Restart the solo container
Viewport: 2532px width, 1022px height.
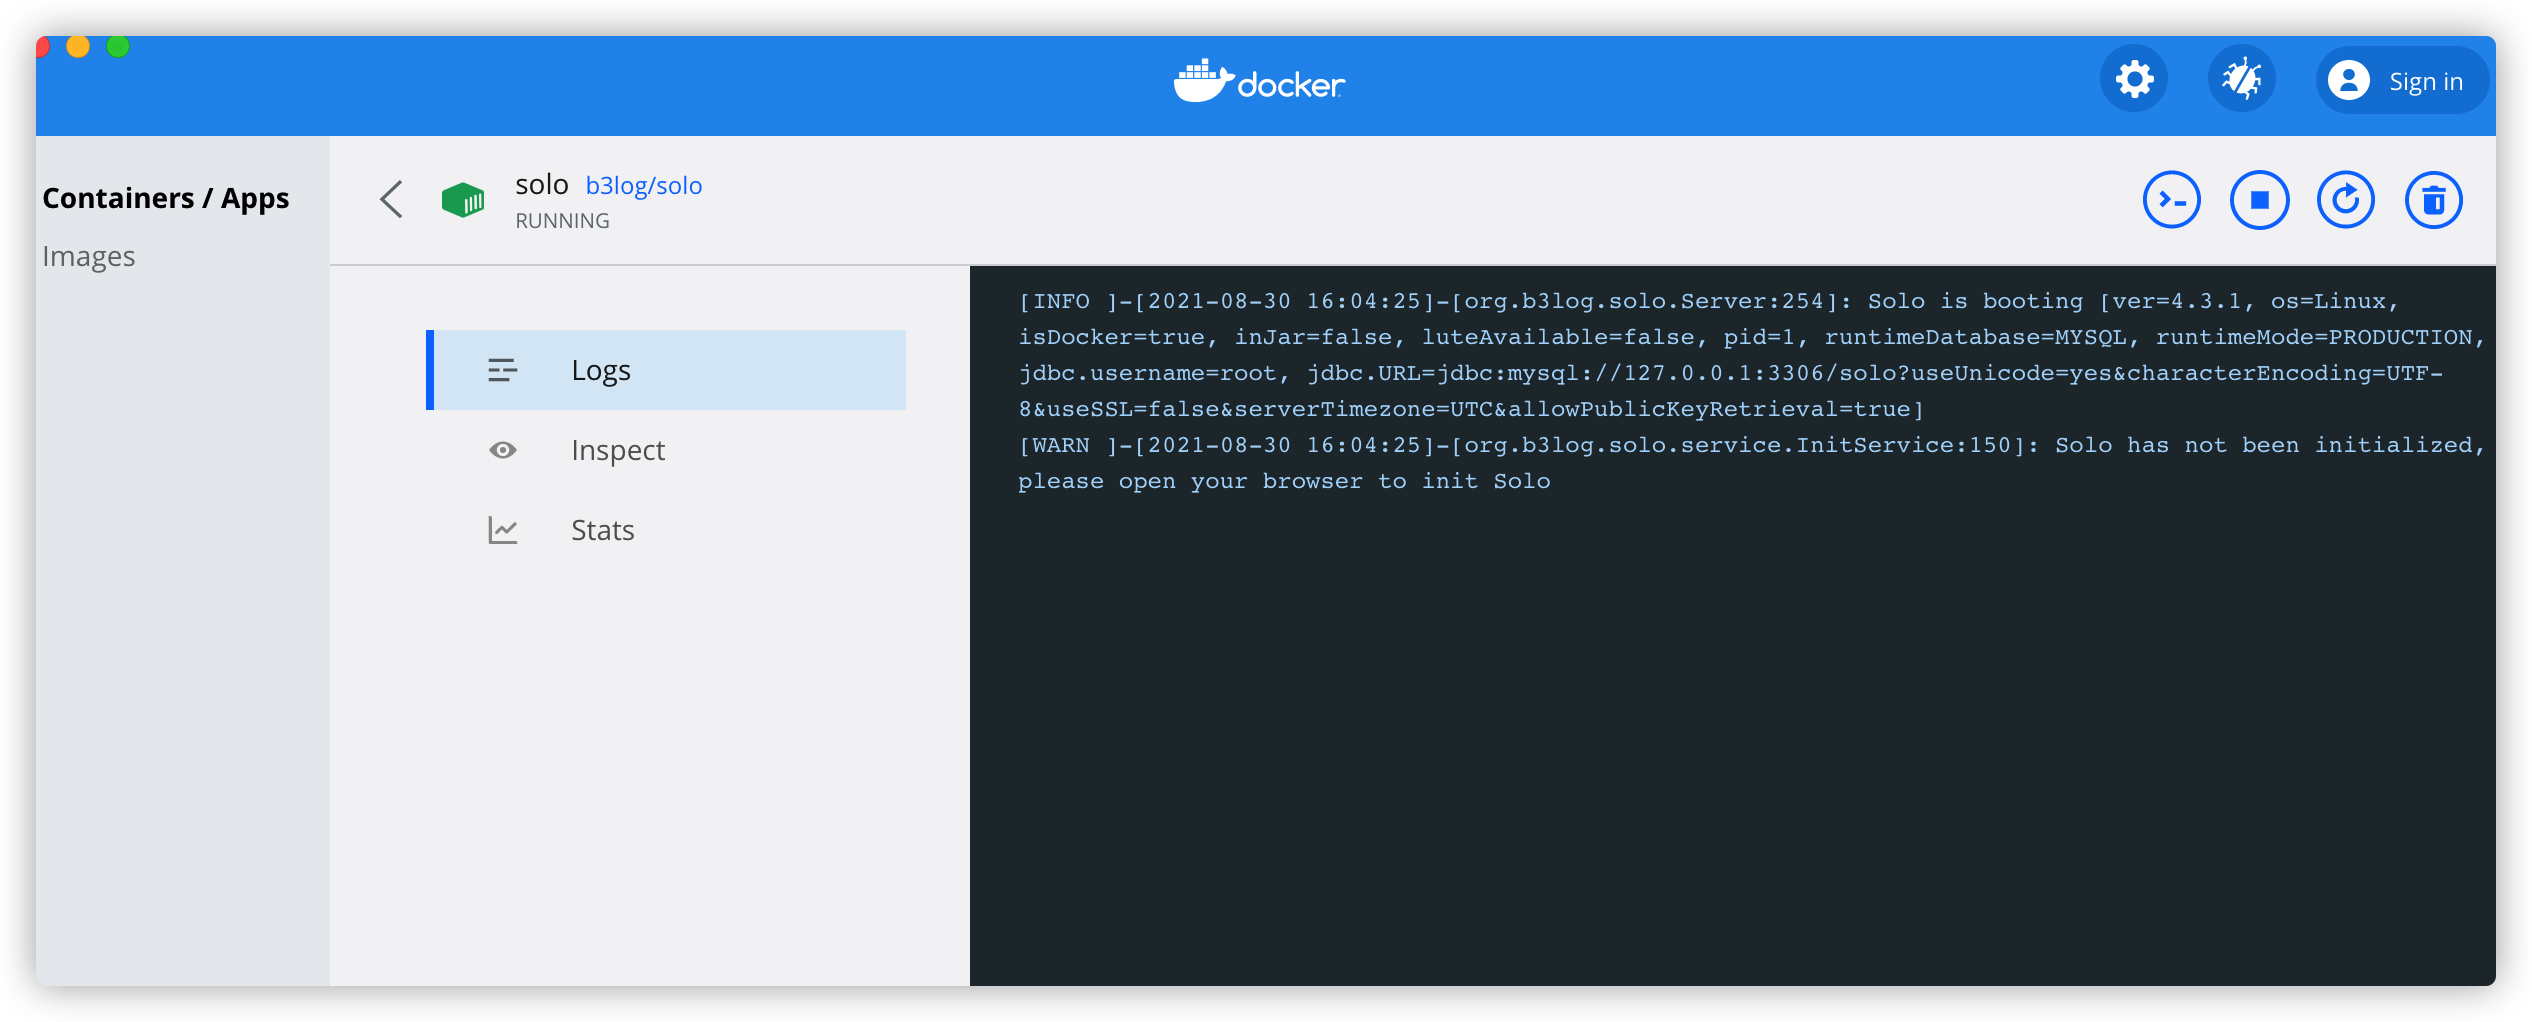[x=2345, y=200]
